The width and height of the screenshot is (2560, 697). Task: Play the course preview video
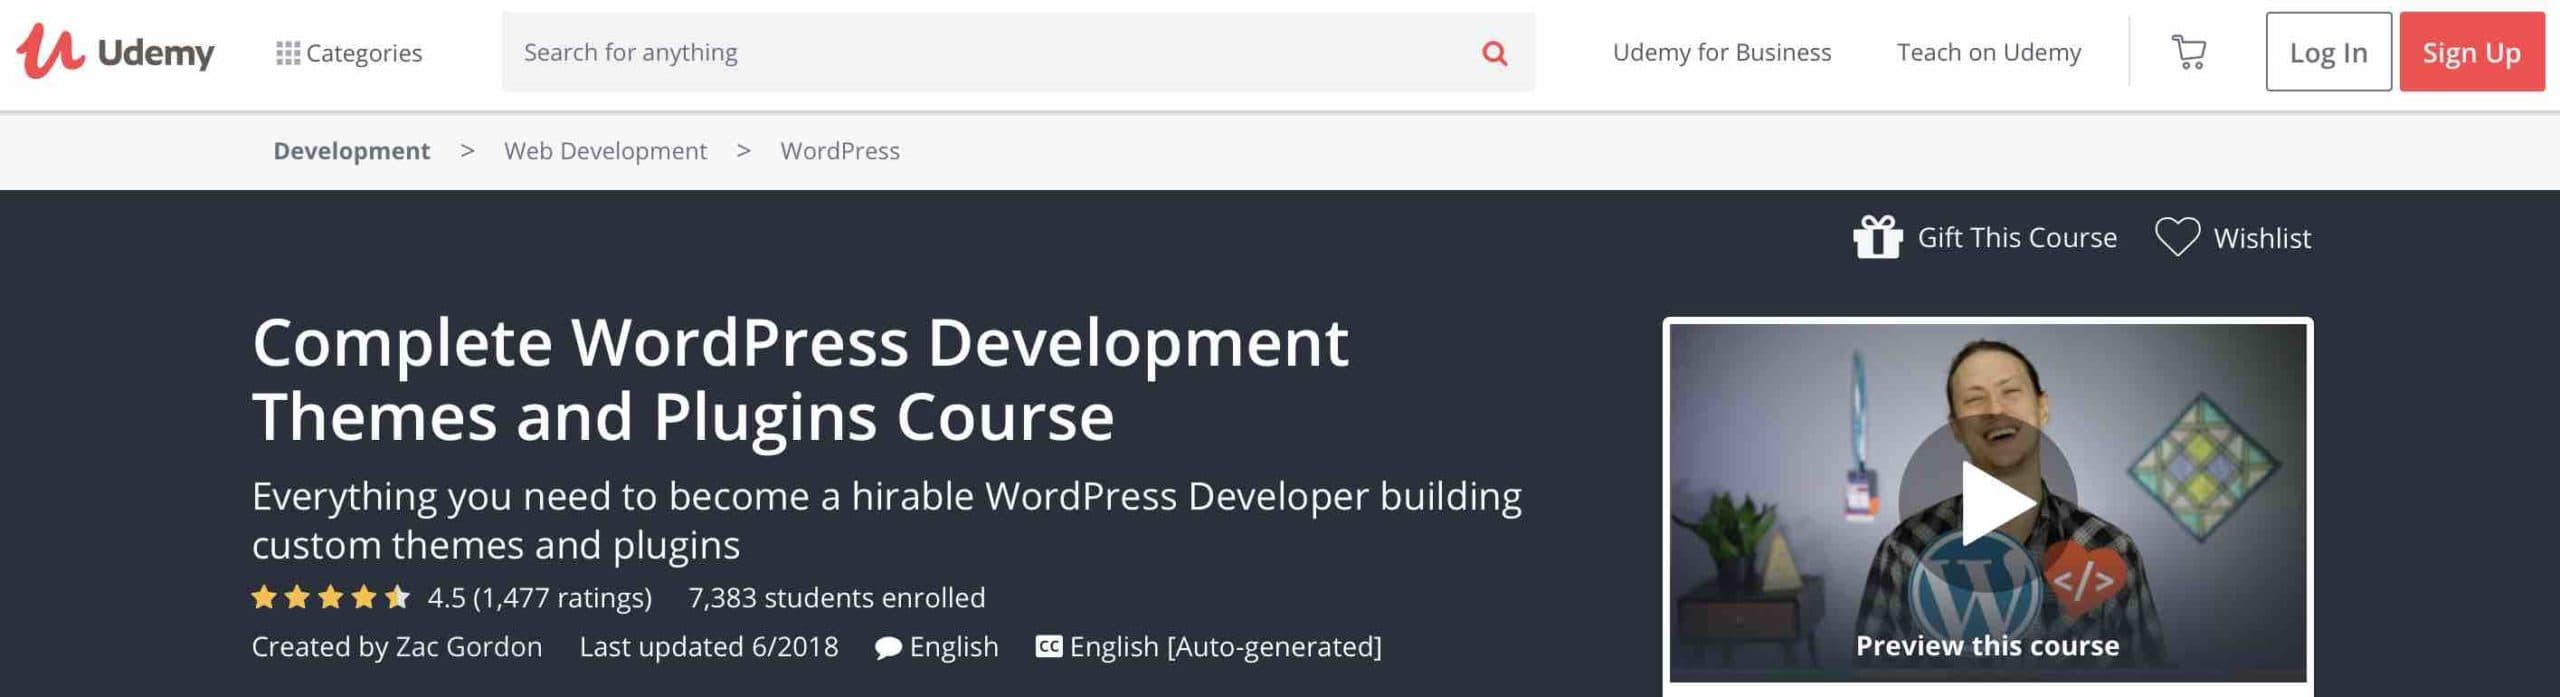[x=1987, y=503]
